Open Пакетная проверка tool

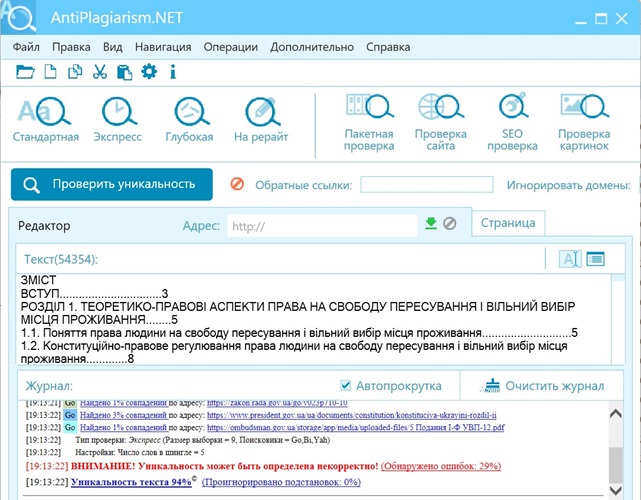click(369, 123)
